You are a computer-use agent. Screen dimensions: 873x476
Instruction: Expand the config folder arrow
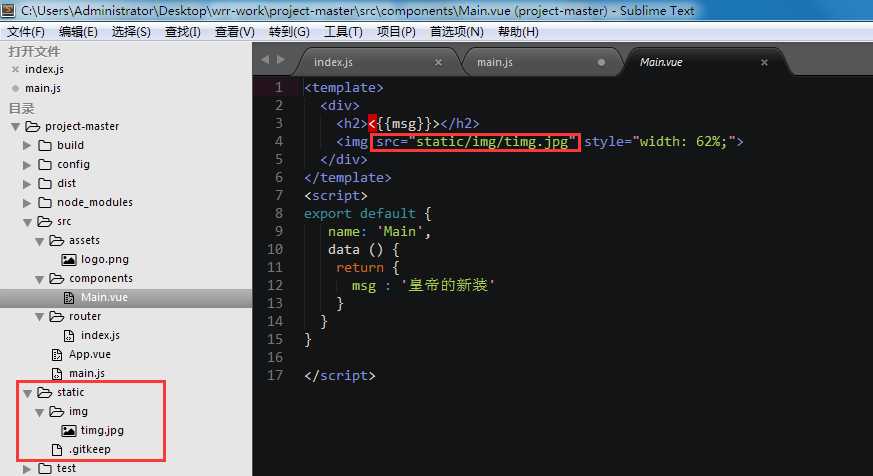tap(27, 165)
